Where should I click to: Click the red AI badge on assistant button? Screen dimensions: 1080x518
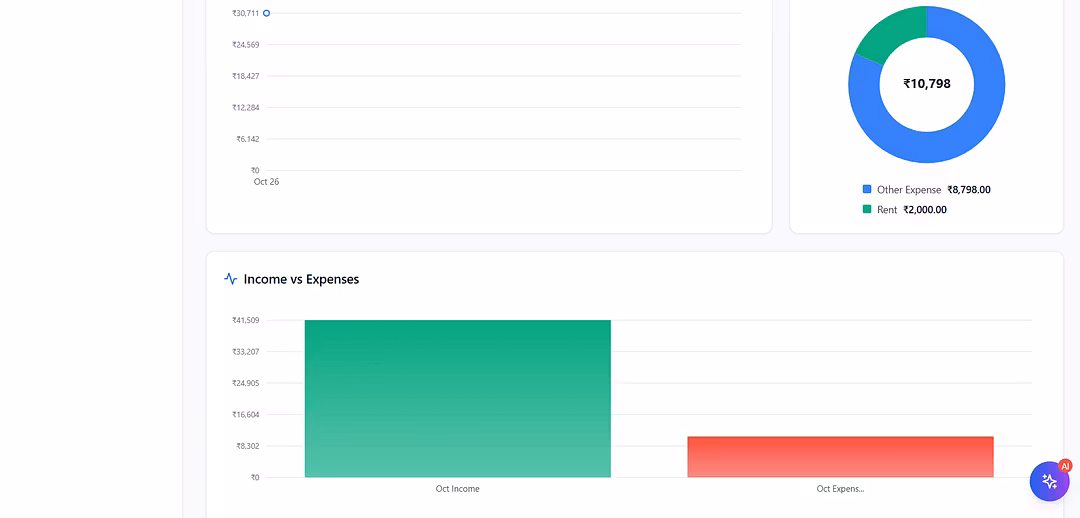pos(1065,466)
